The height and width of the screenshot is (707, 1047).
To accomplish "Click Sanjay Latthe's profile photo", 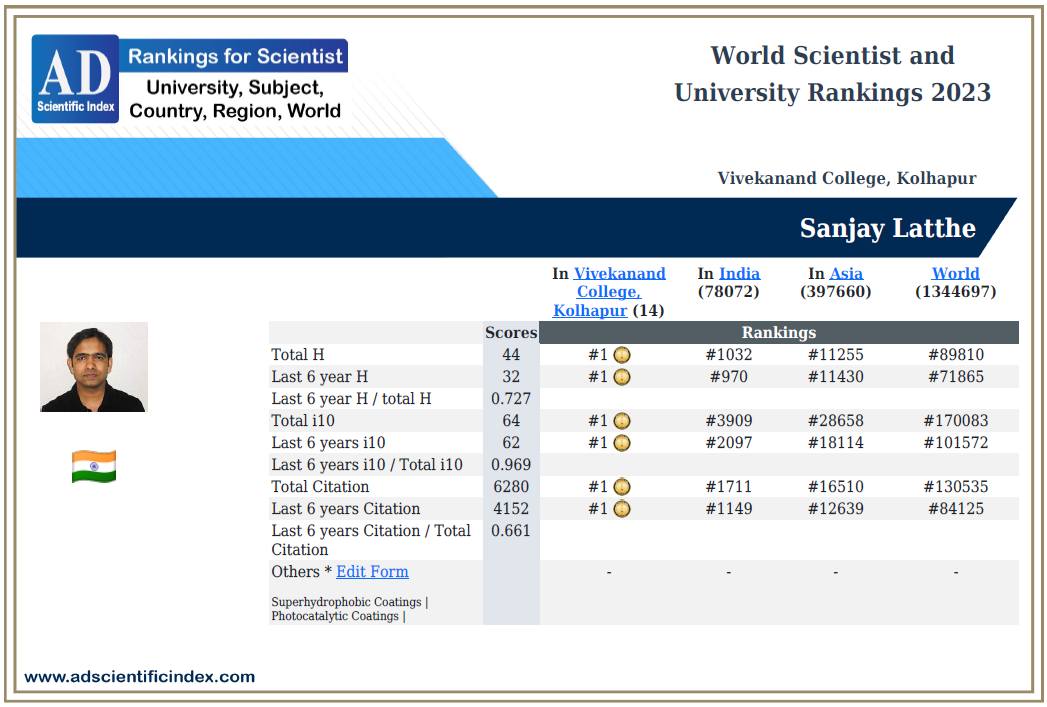I will (x=94, y=367).
